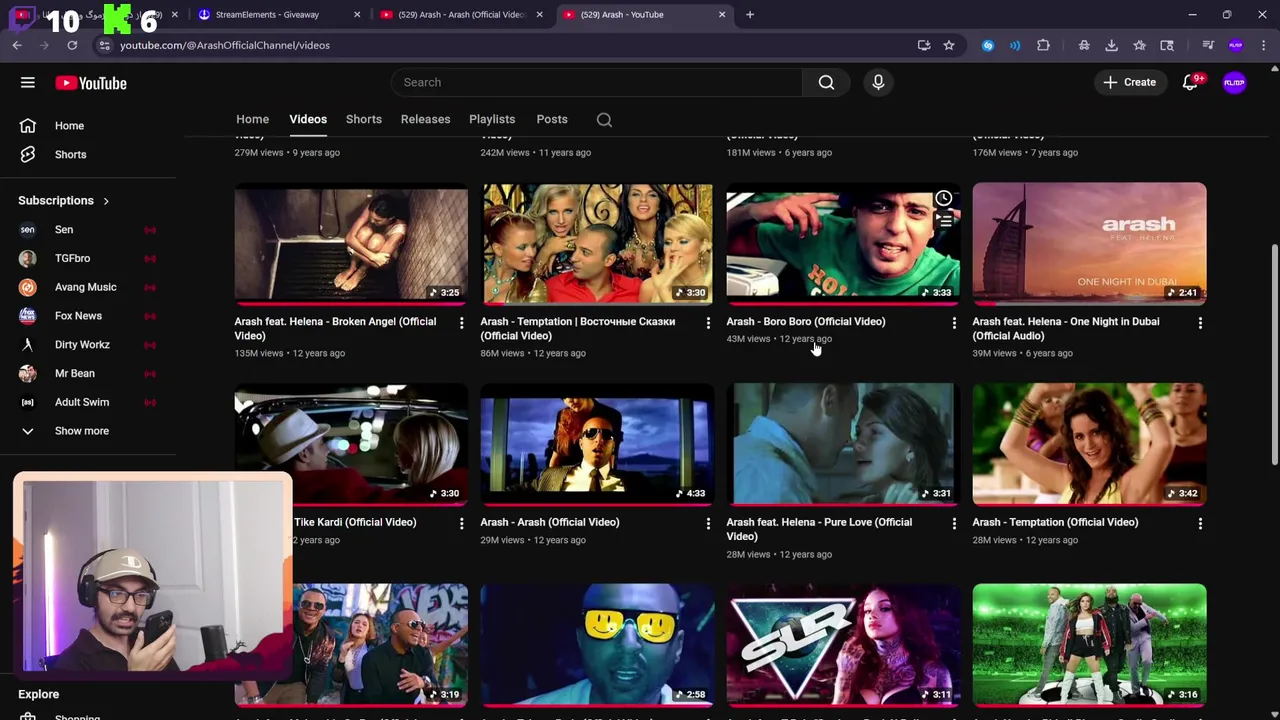Viewport: 1280px width, 720px height.
Task: Open options menu for Temptation Восточные Сказки video
Action: [708, 323]
